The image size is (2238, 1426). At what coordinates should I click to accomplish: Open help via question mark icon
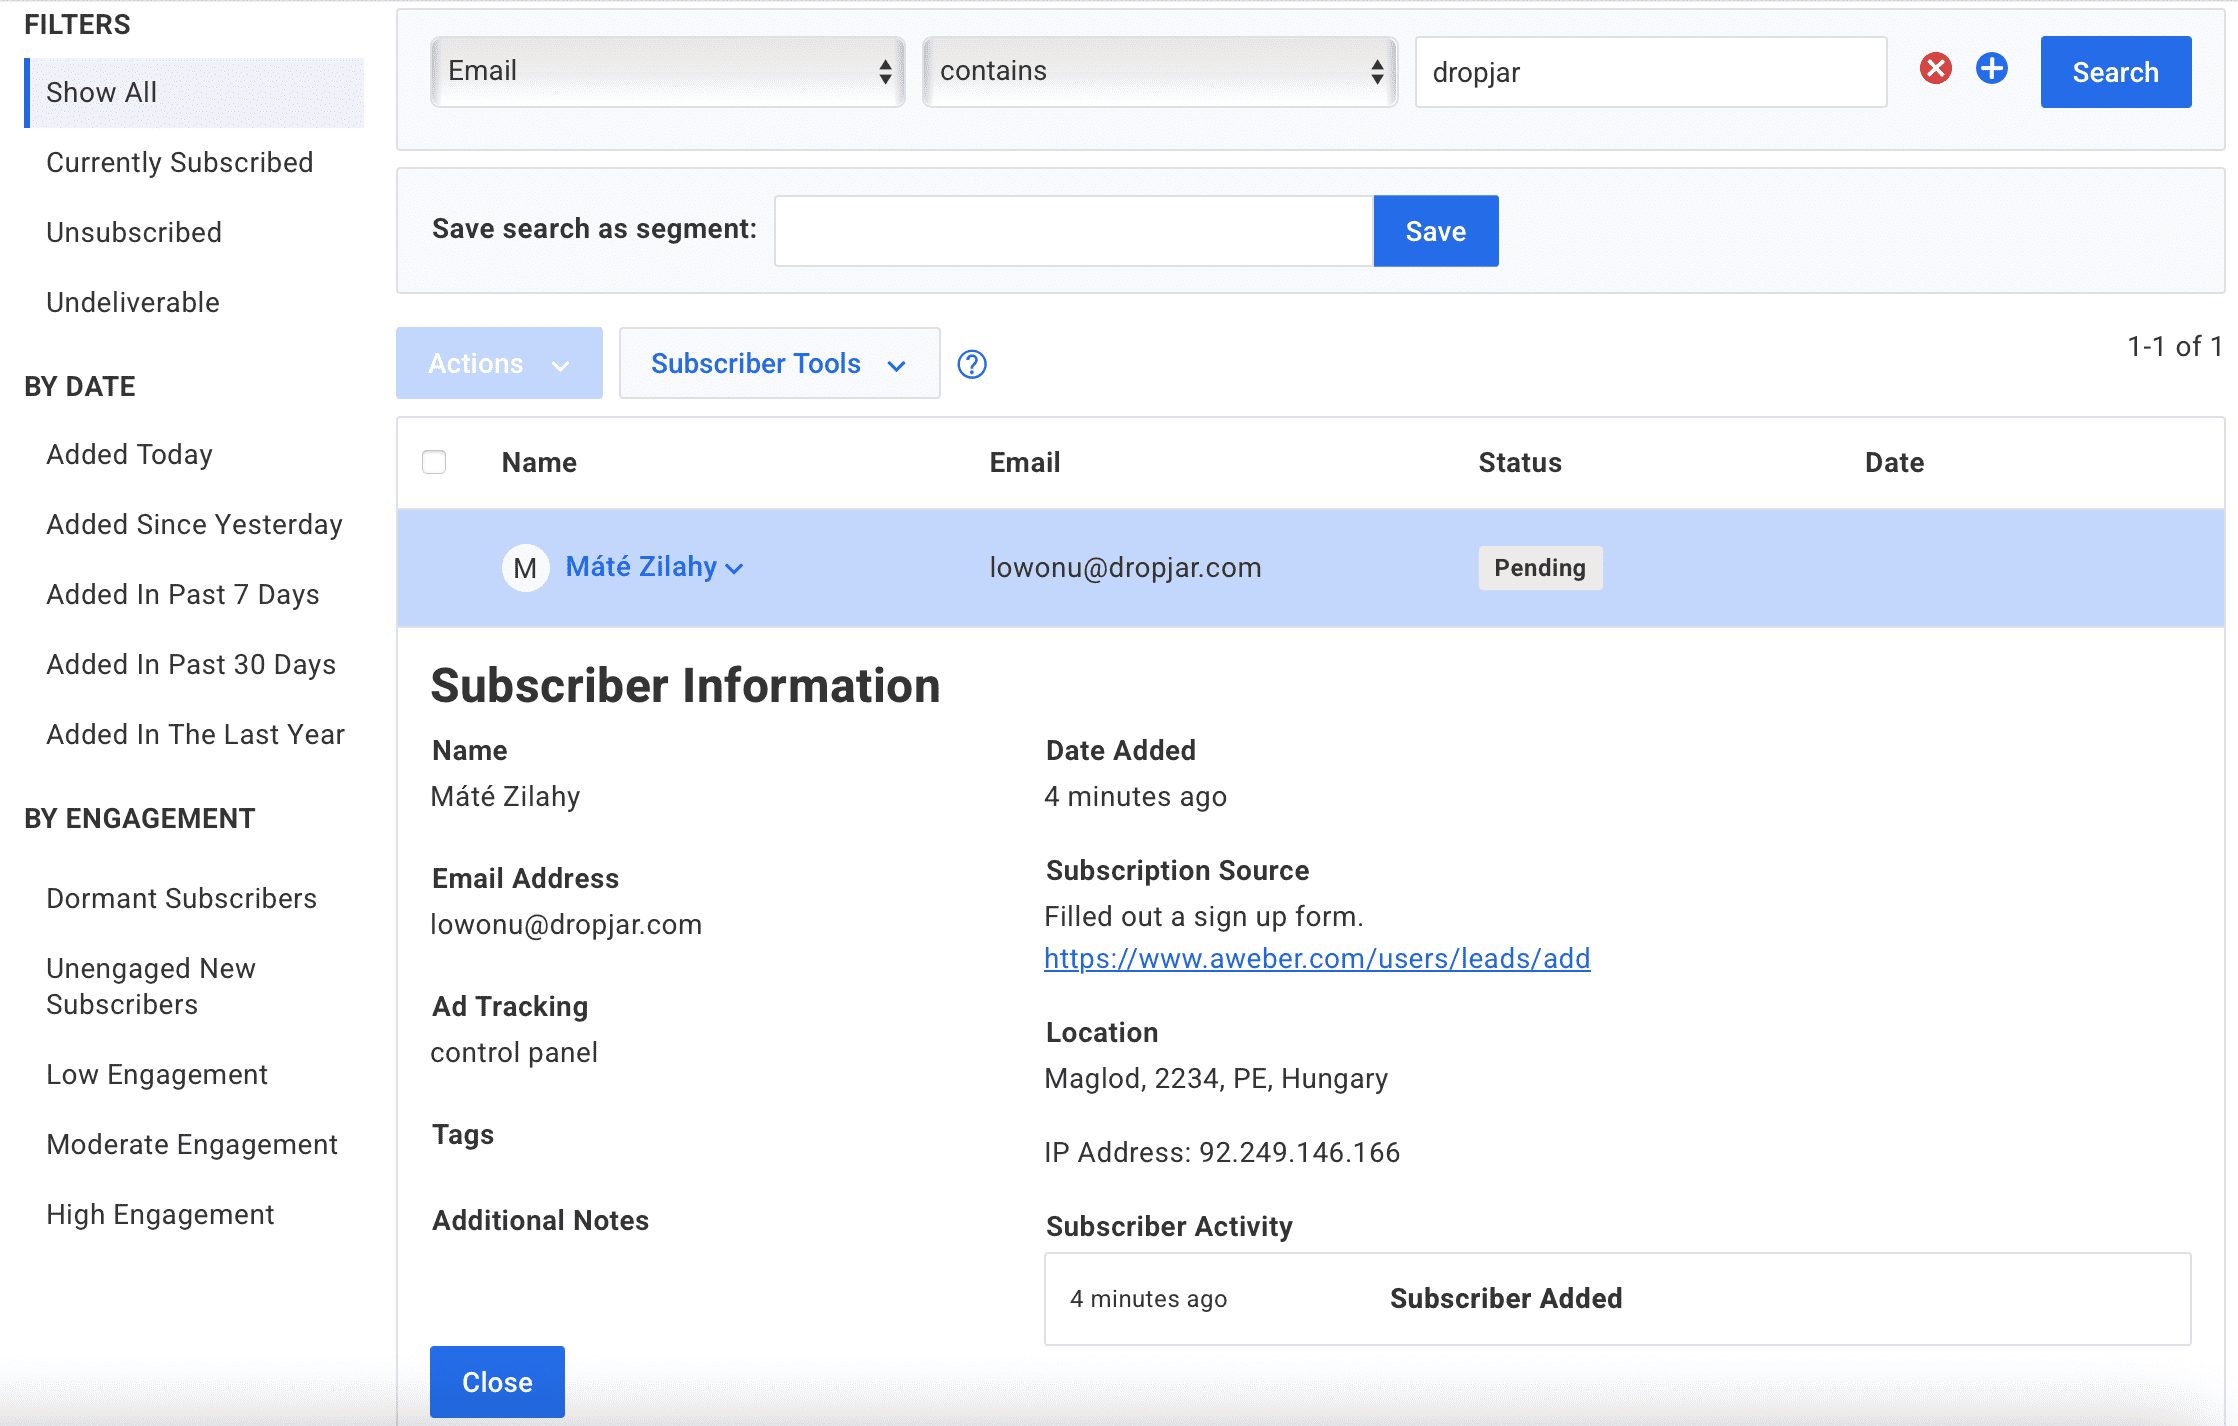point(972,364)
